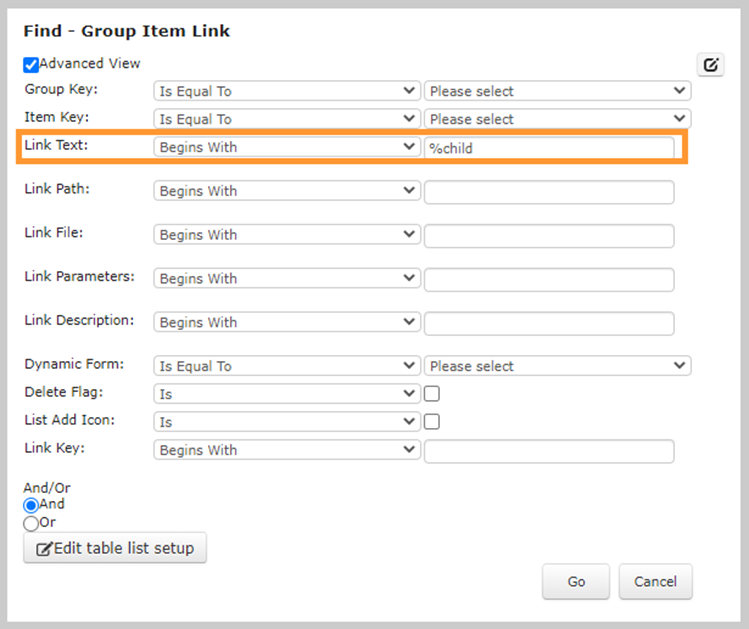Tick the Delete Flag checkbox
This screenshot has height=629, width=749.
(431, 394)
